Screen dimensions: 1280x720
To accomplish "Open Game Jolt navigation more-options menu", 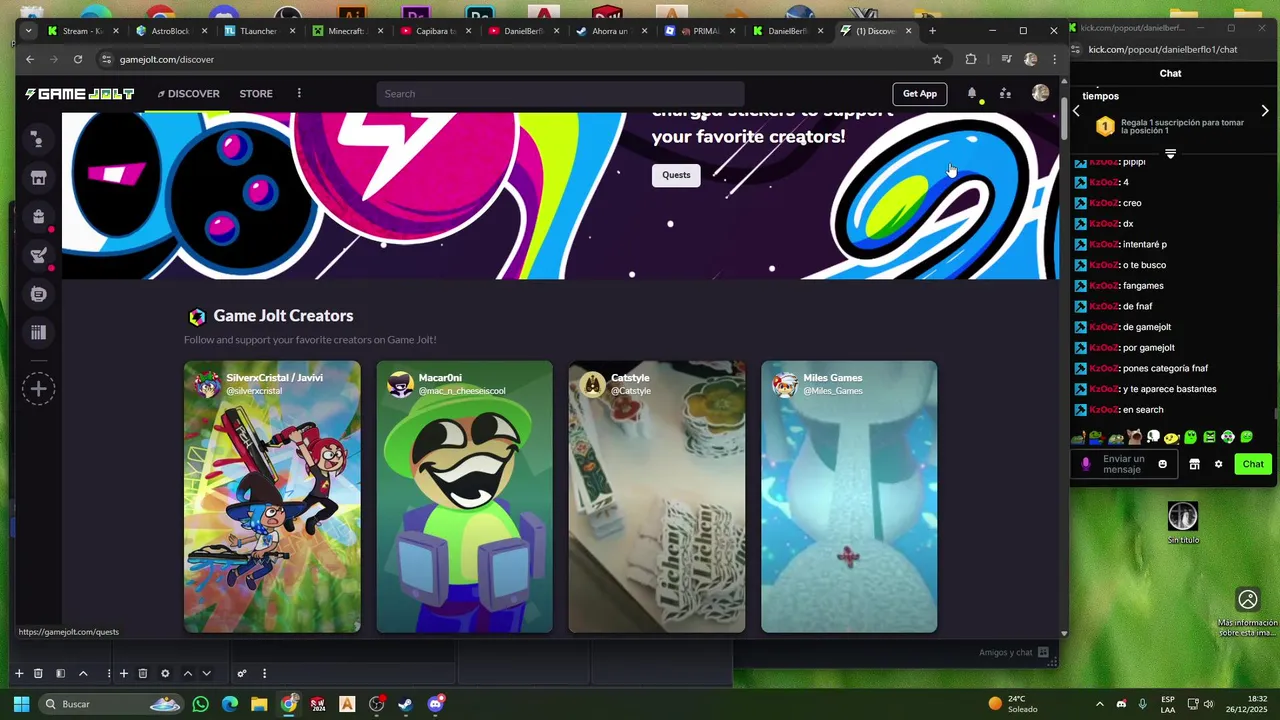I will coord(299,94).
